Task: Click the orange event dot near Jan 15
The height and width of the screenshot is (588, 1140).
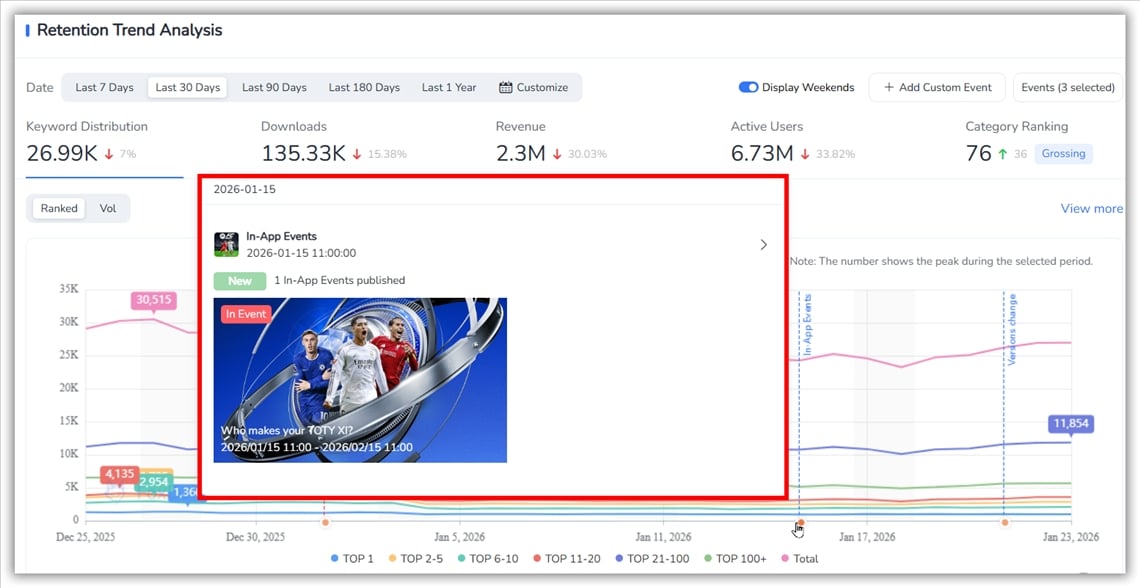Action: tap(800, 522)
